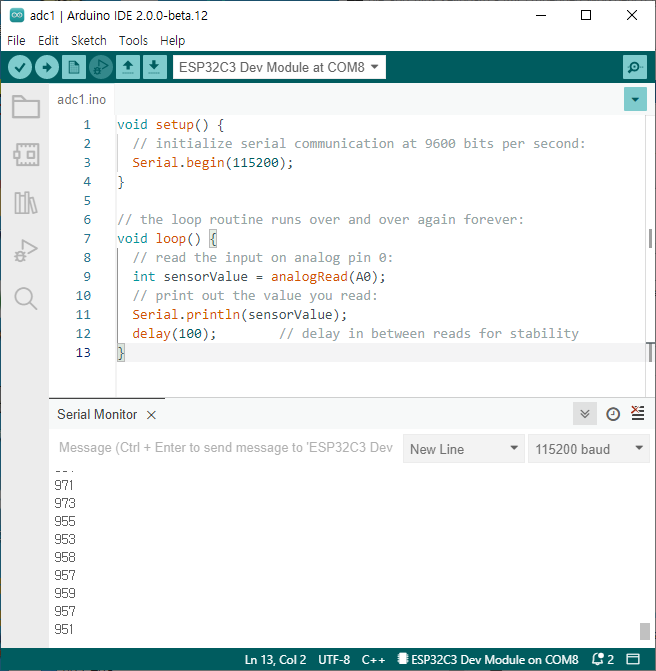Image resolution: width=656 pixels, height=671 pixels.
Task: Open the Edit menu
Action: point(48,41)
